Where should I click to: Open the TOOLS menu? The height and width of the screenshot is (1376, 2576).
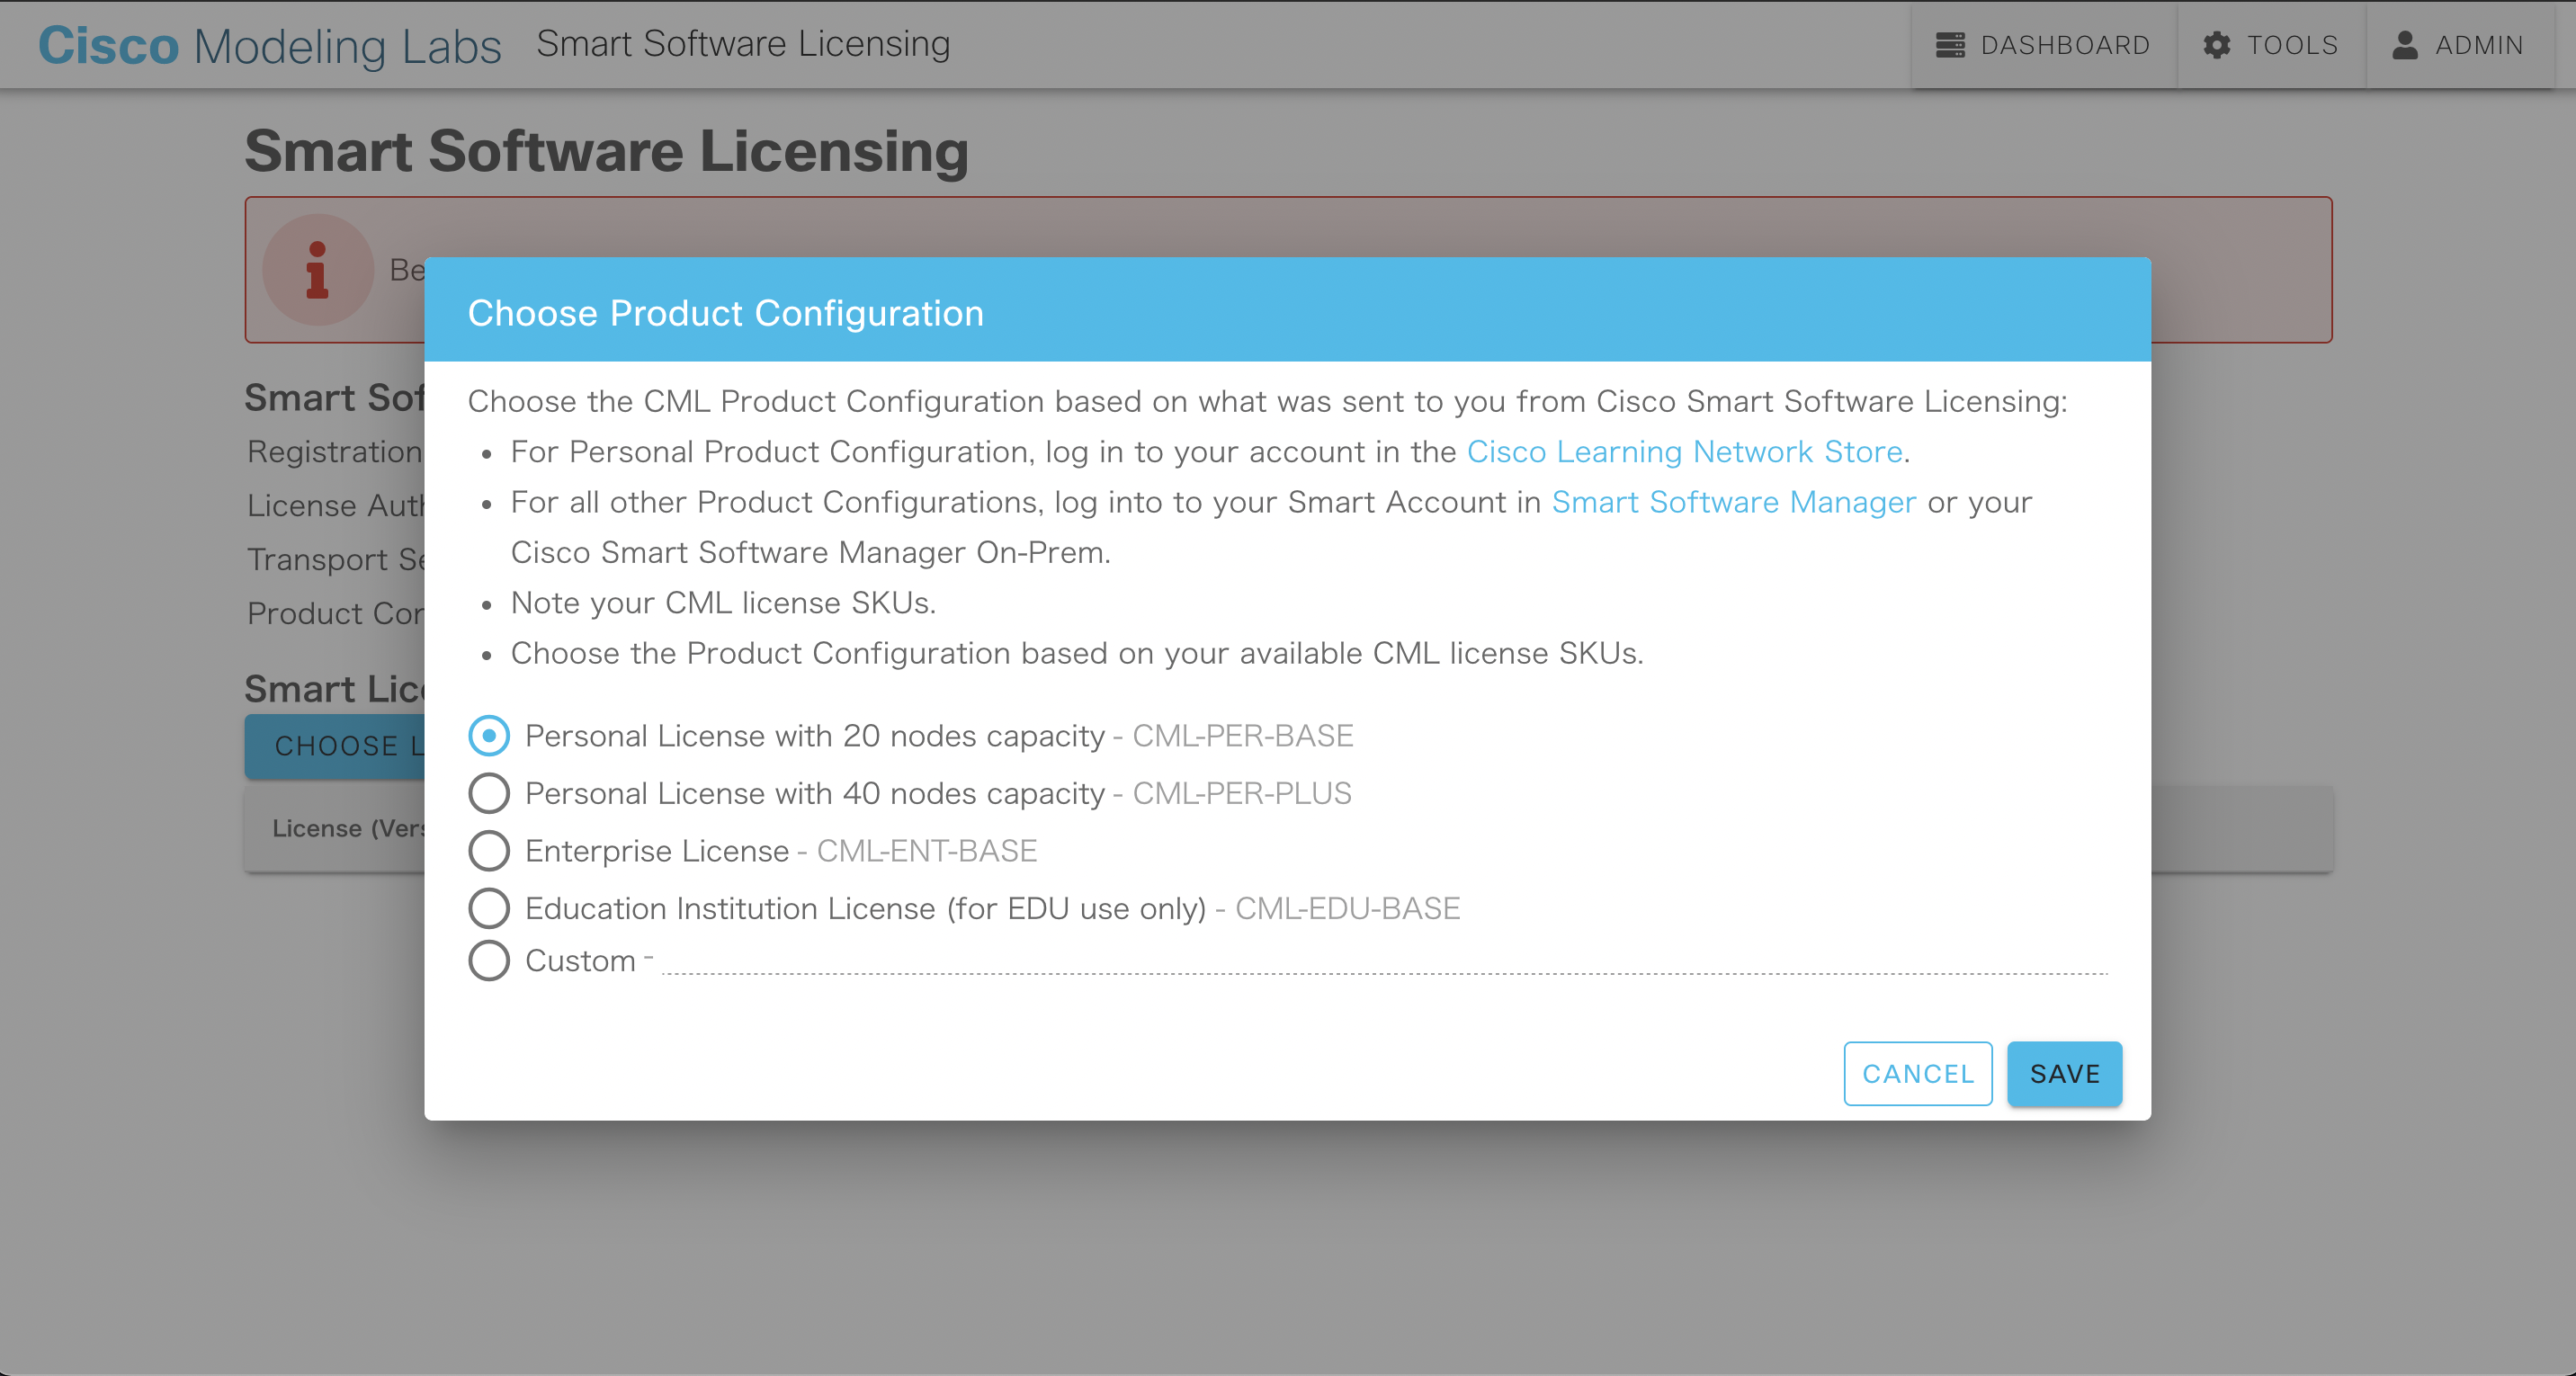pyautogui.click(x=2292, y=45)
